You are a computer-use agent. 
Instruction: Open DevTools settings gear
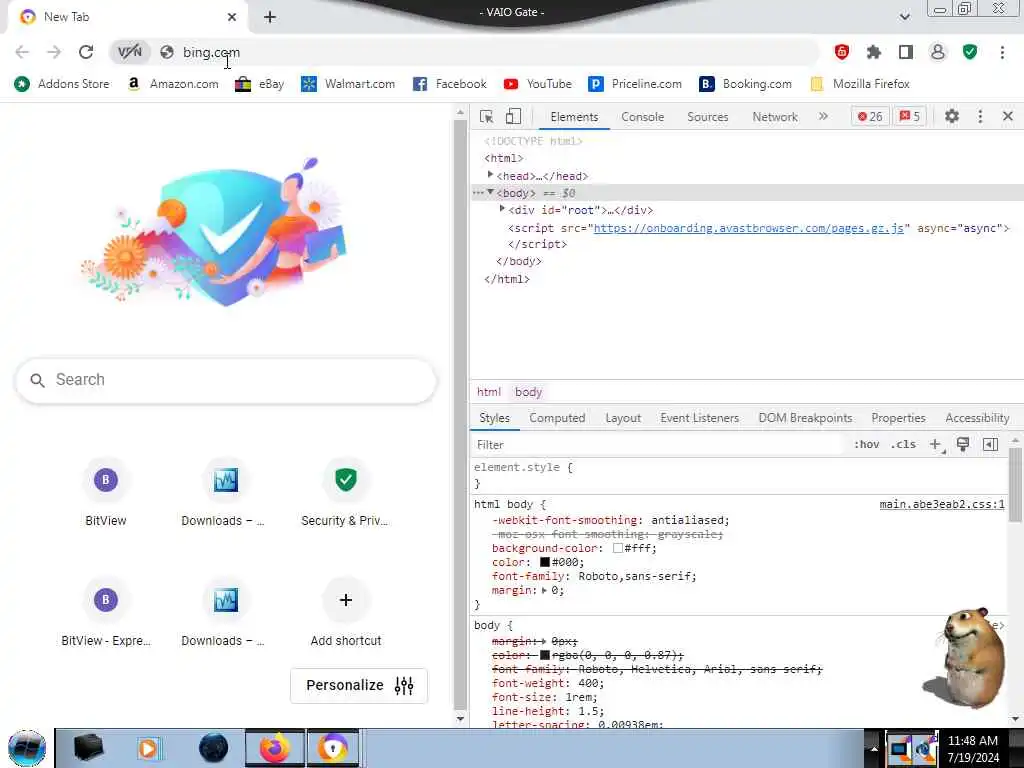click(x=952, y=116)
